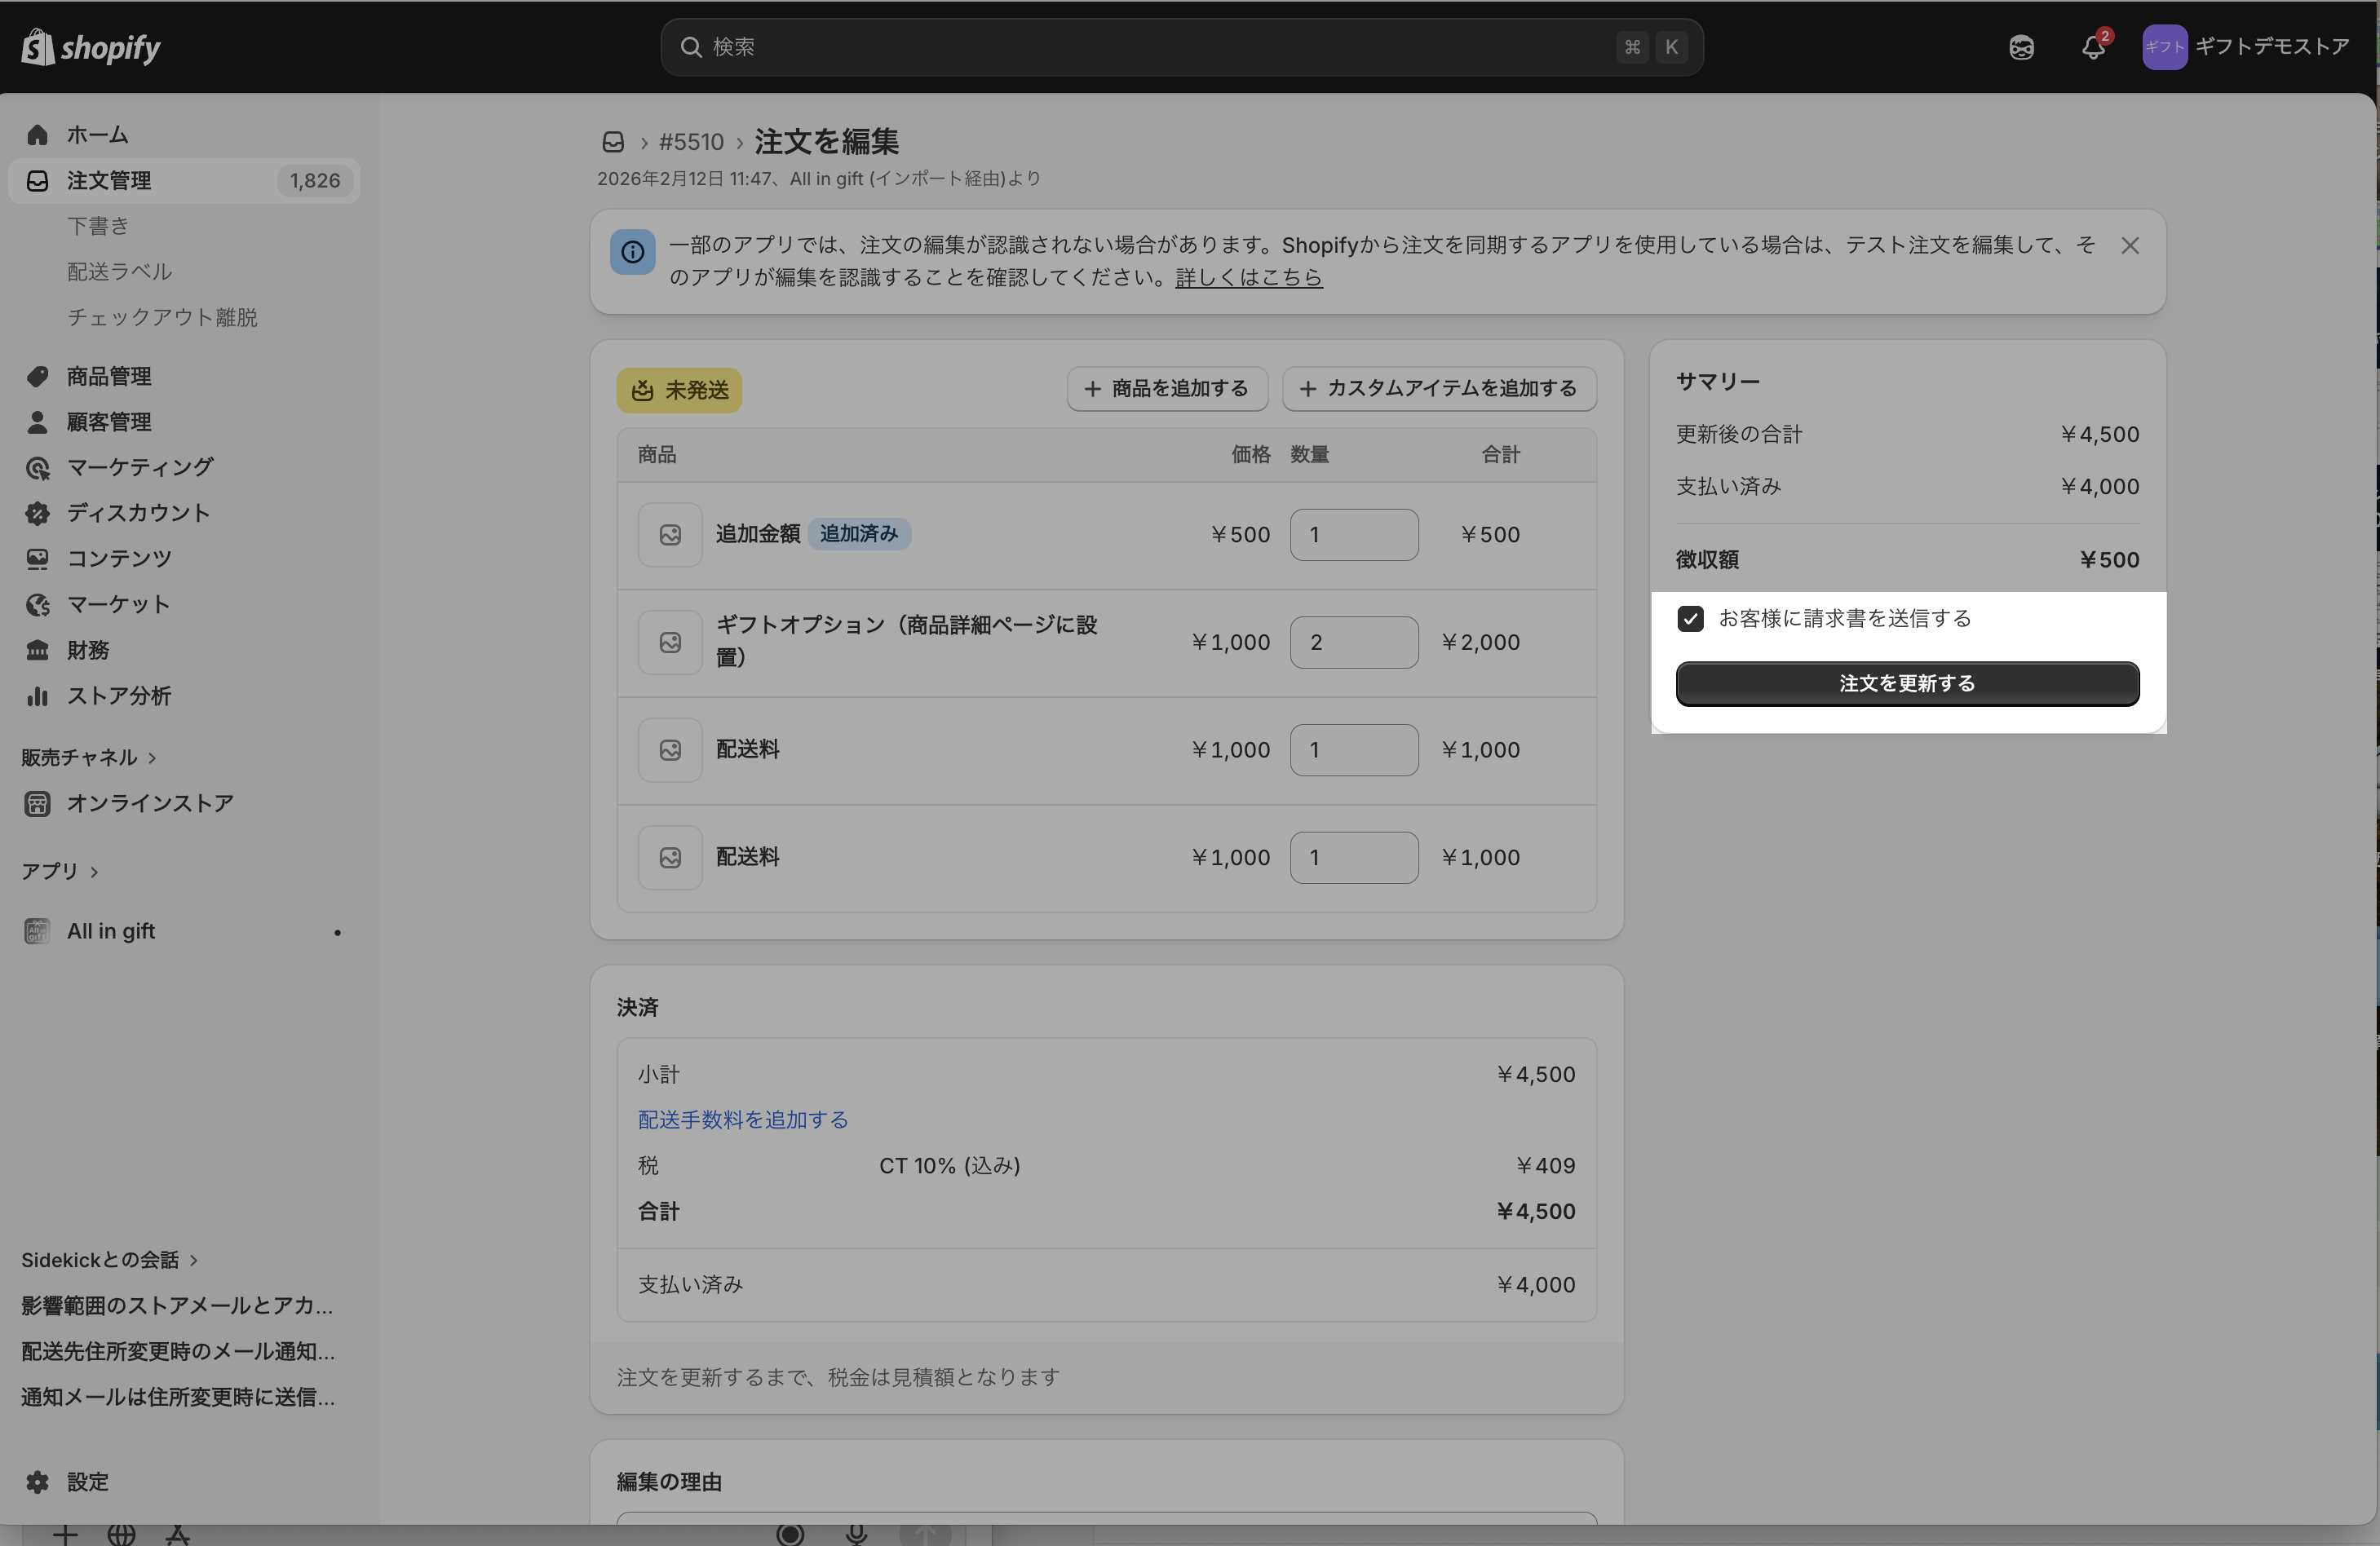Image resolution: width=2380 pixels, height=1546 pixels.
Task: Dismiss the info banner with X
Action: tap(2130, 246)
